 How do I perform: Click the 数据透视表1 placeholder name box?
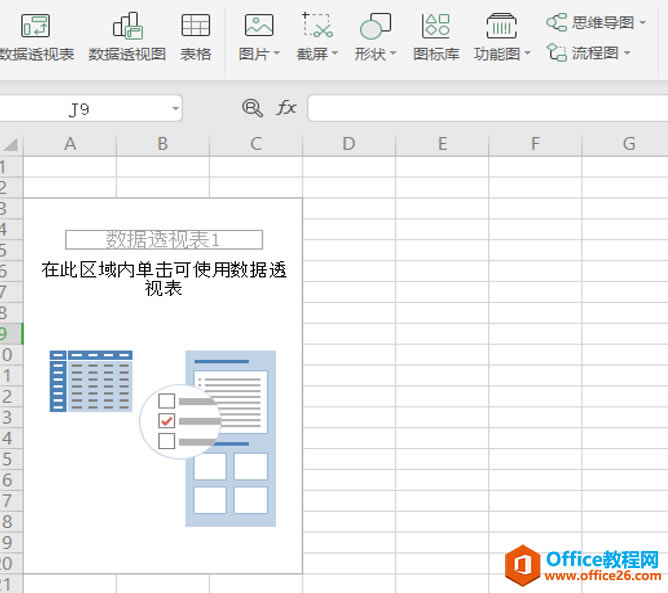coord(164,239)
